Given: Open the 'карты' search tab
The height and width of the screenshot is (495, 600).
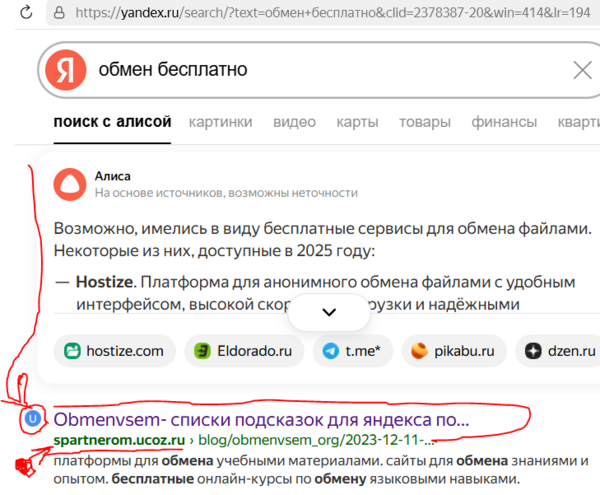Looking at the screenshot, I should point(357,122).
